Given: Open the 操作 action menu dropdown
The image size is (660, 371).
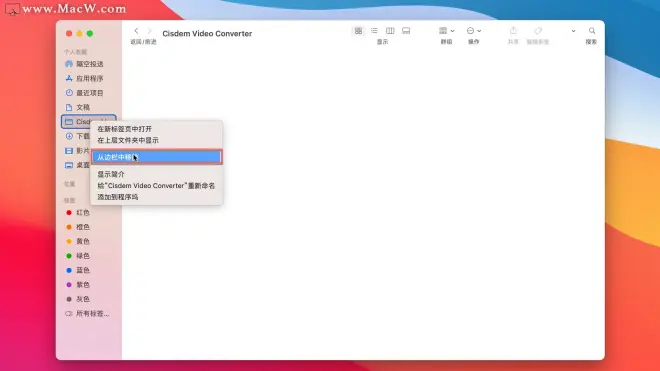Looking at the screenshot, I should (474, 31).
